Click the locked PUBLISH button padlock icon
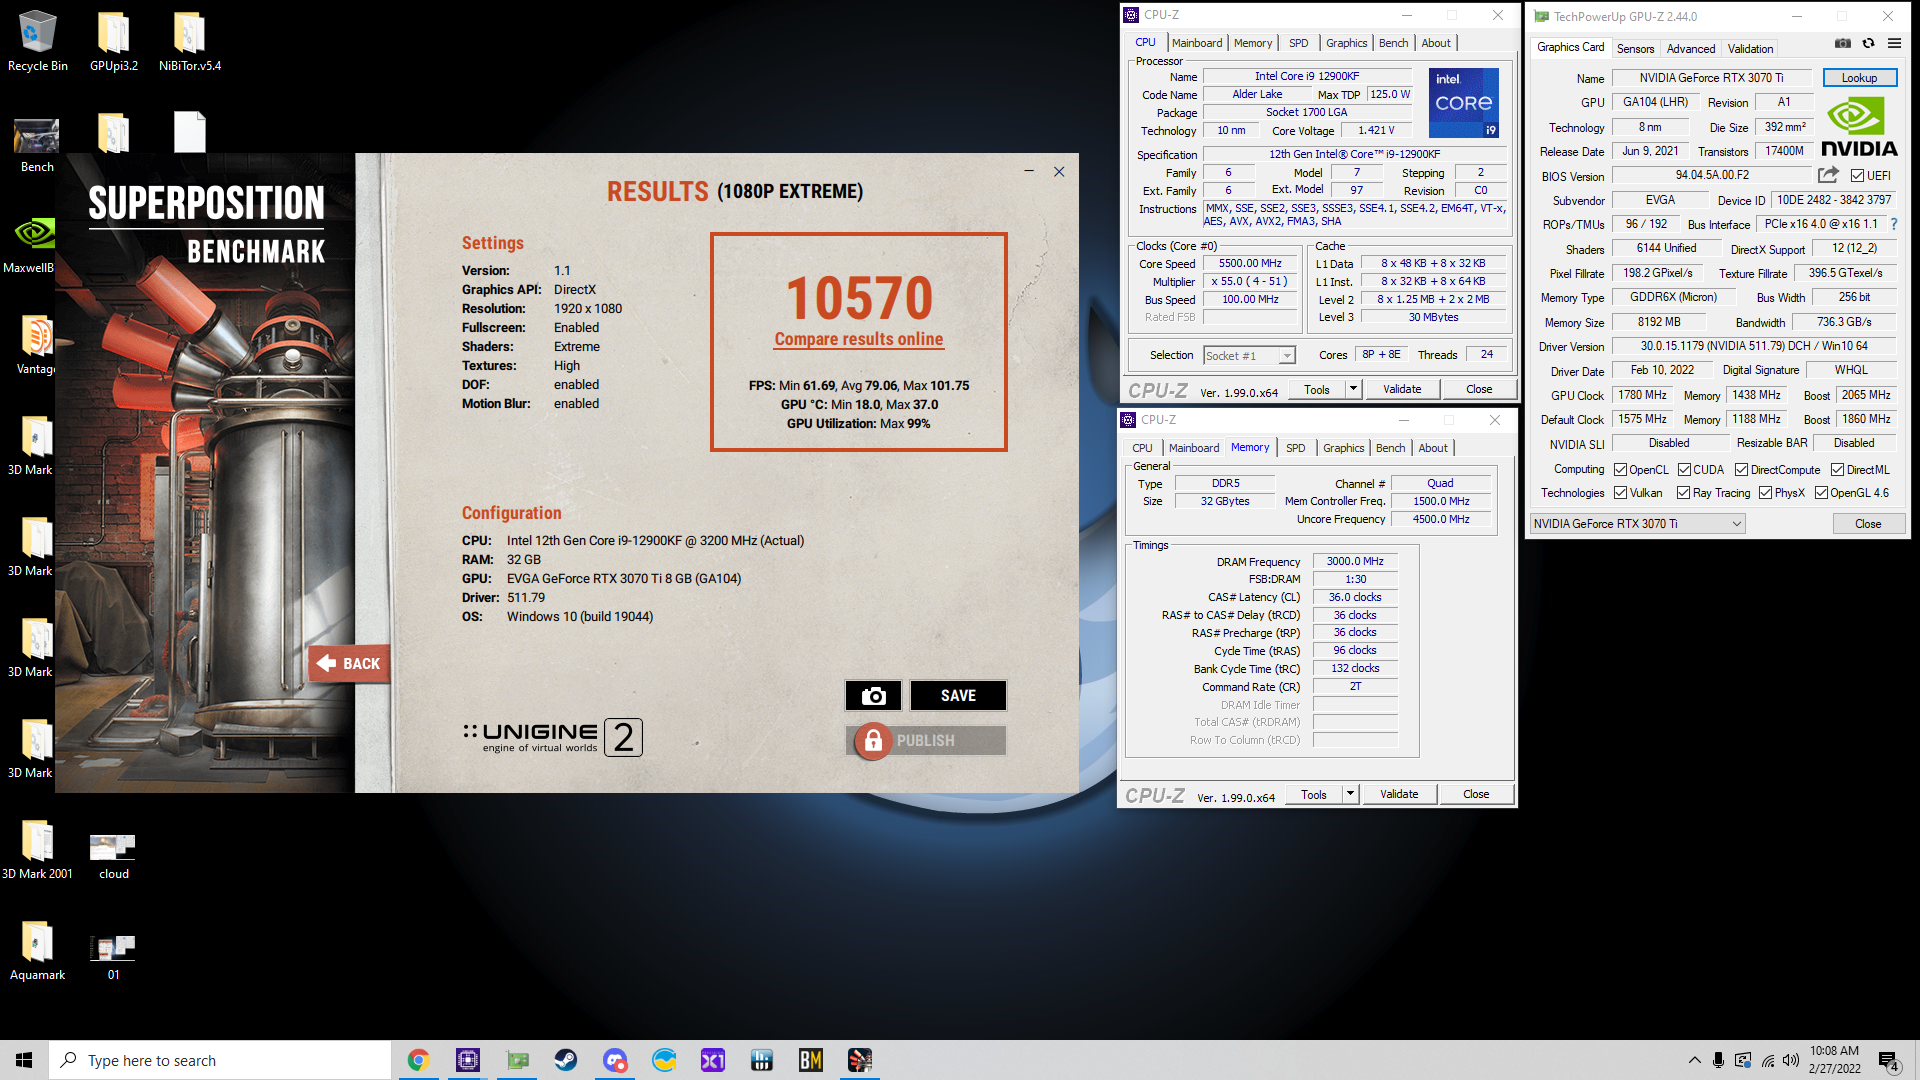Screen dimensions: 1920x1080 [873, 741]
